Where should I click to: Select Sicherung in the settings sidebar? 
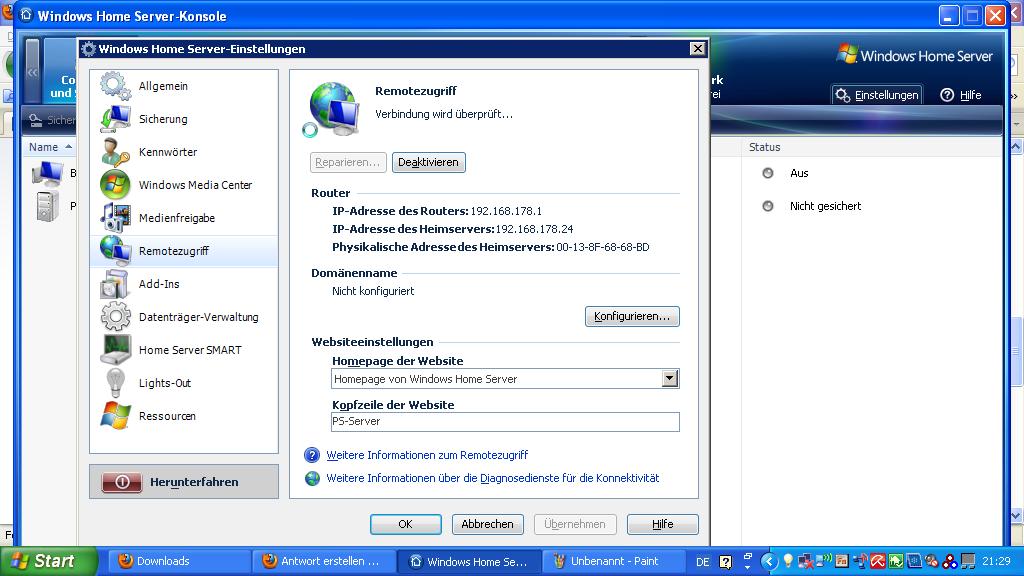click(x=184, y=119)
